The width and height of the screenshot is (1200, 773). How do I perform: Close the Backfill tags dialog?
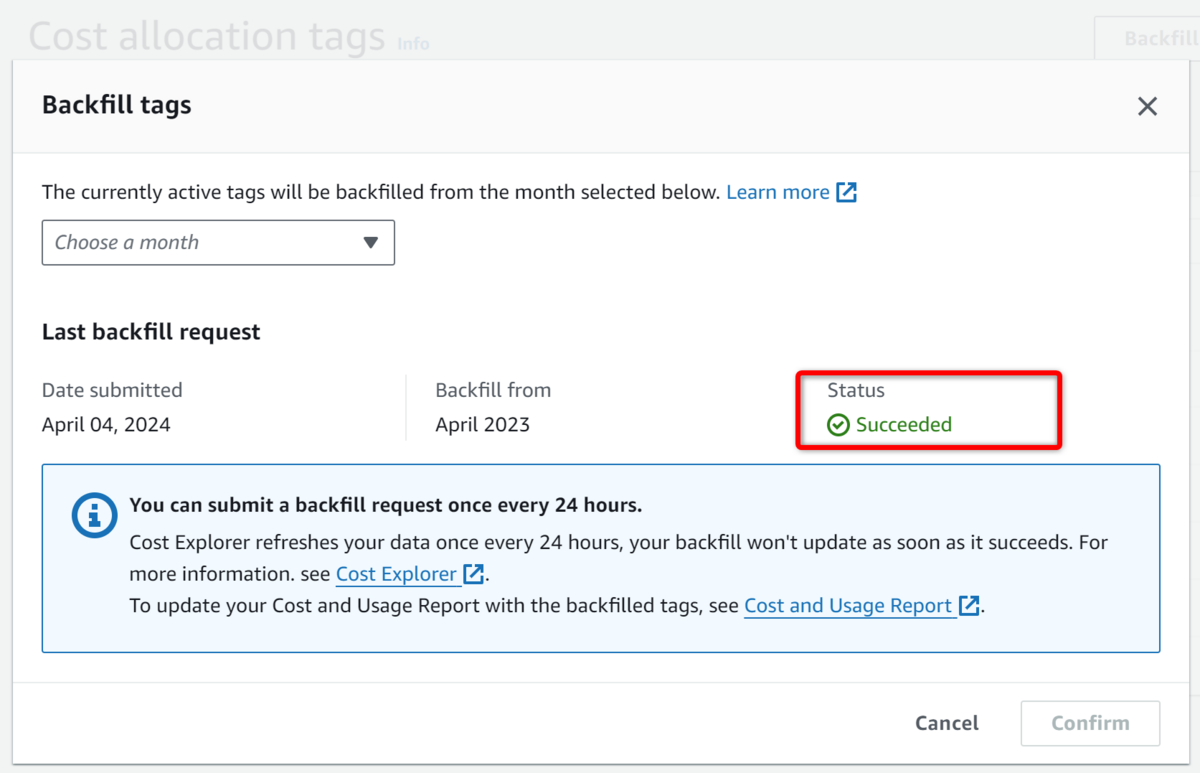[1147, 107]
